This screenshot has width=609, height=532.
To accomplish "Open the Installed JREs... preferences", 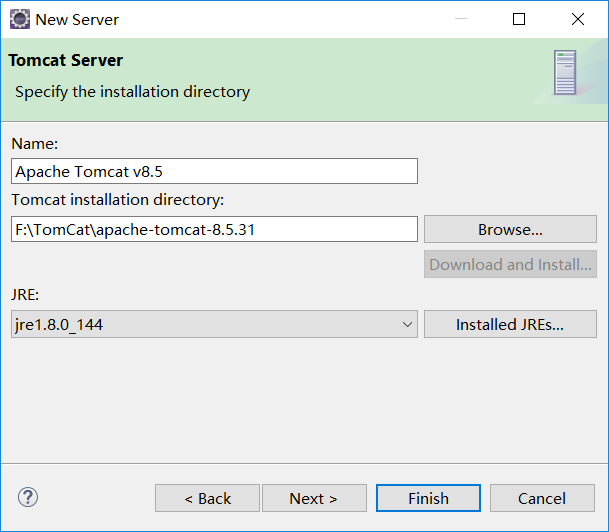I will coord(510,324).
